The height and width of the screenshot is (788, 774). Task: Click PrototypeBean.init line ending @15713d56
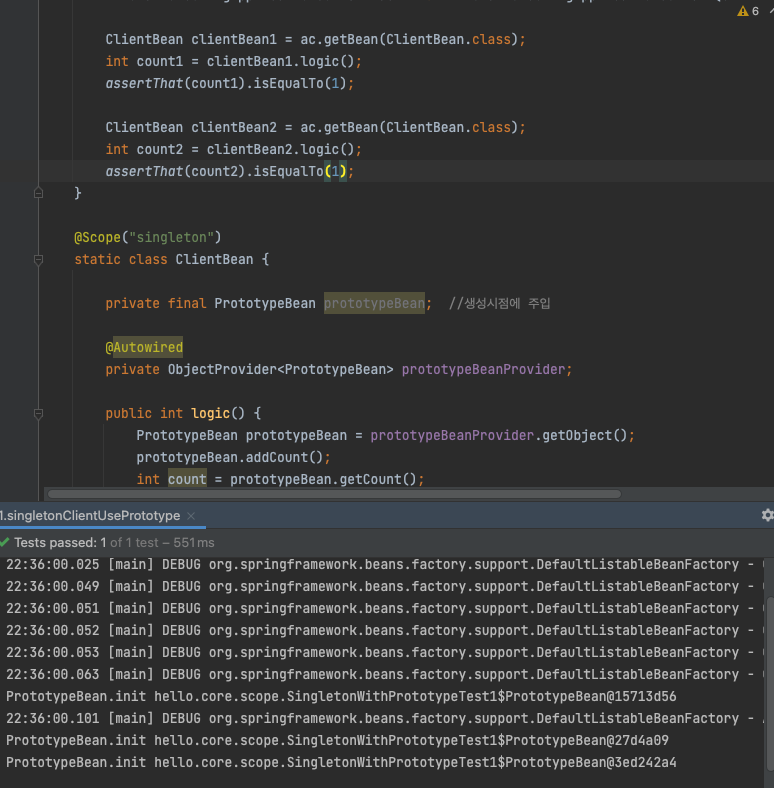341,697
